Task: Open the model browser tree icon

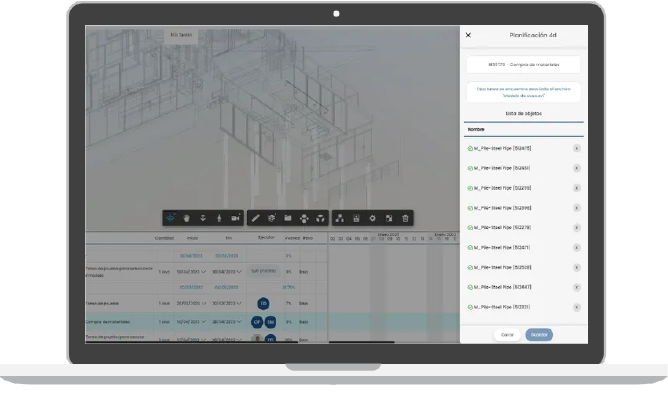Action: tap(340, 218)
